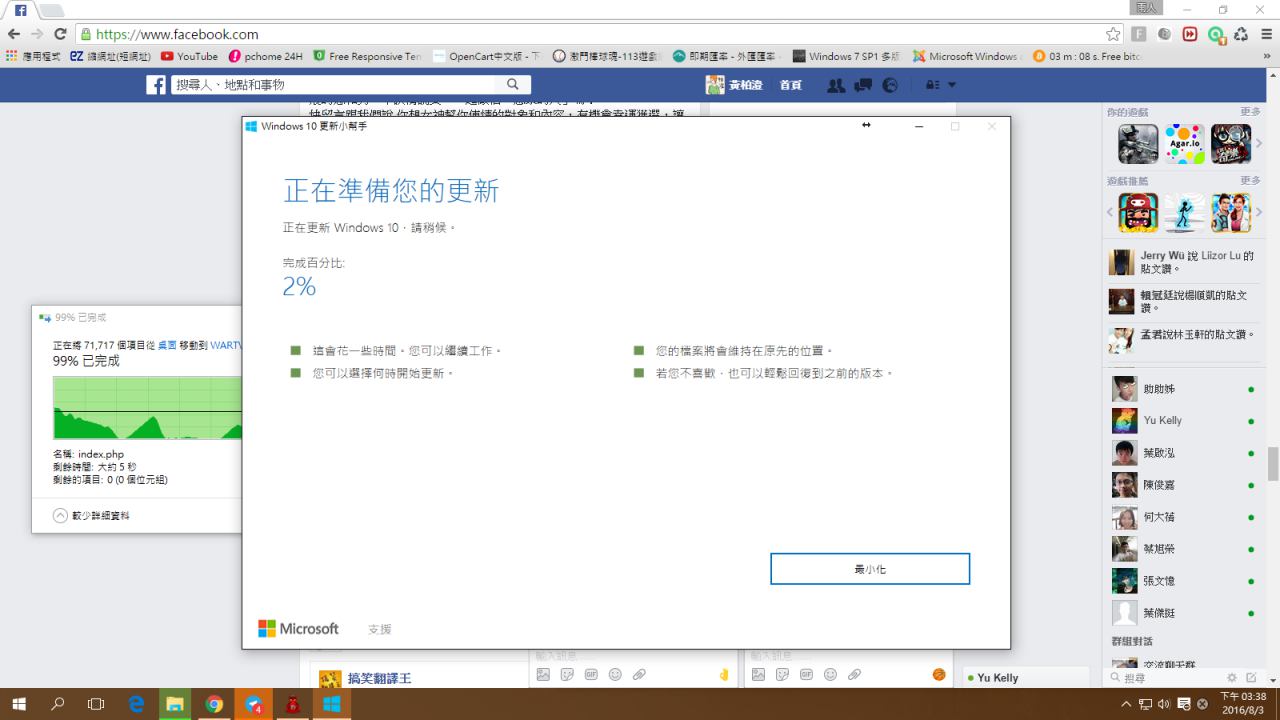Bookmark this page with the star icon
1280x720 pixels.
(1113, 34)
